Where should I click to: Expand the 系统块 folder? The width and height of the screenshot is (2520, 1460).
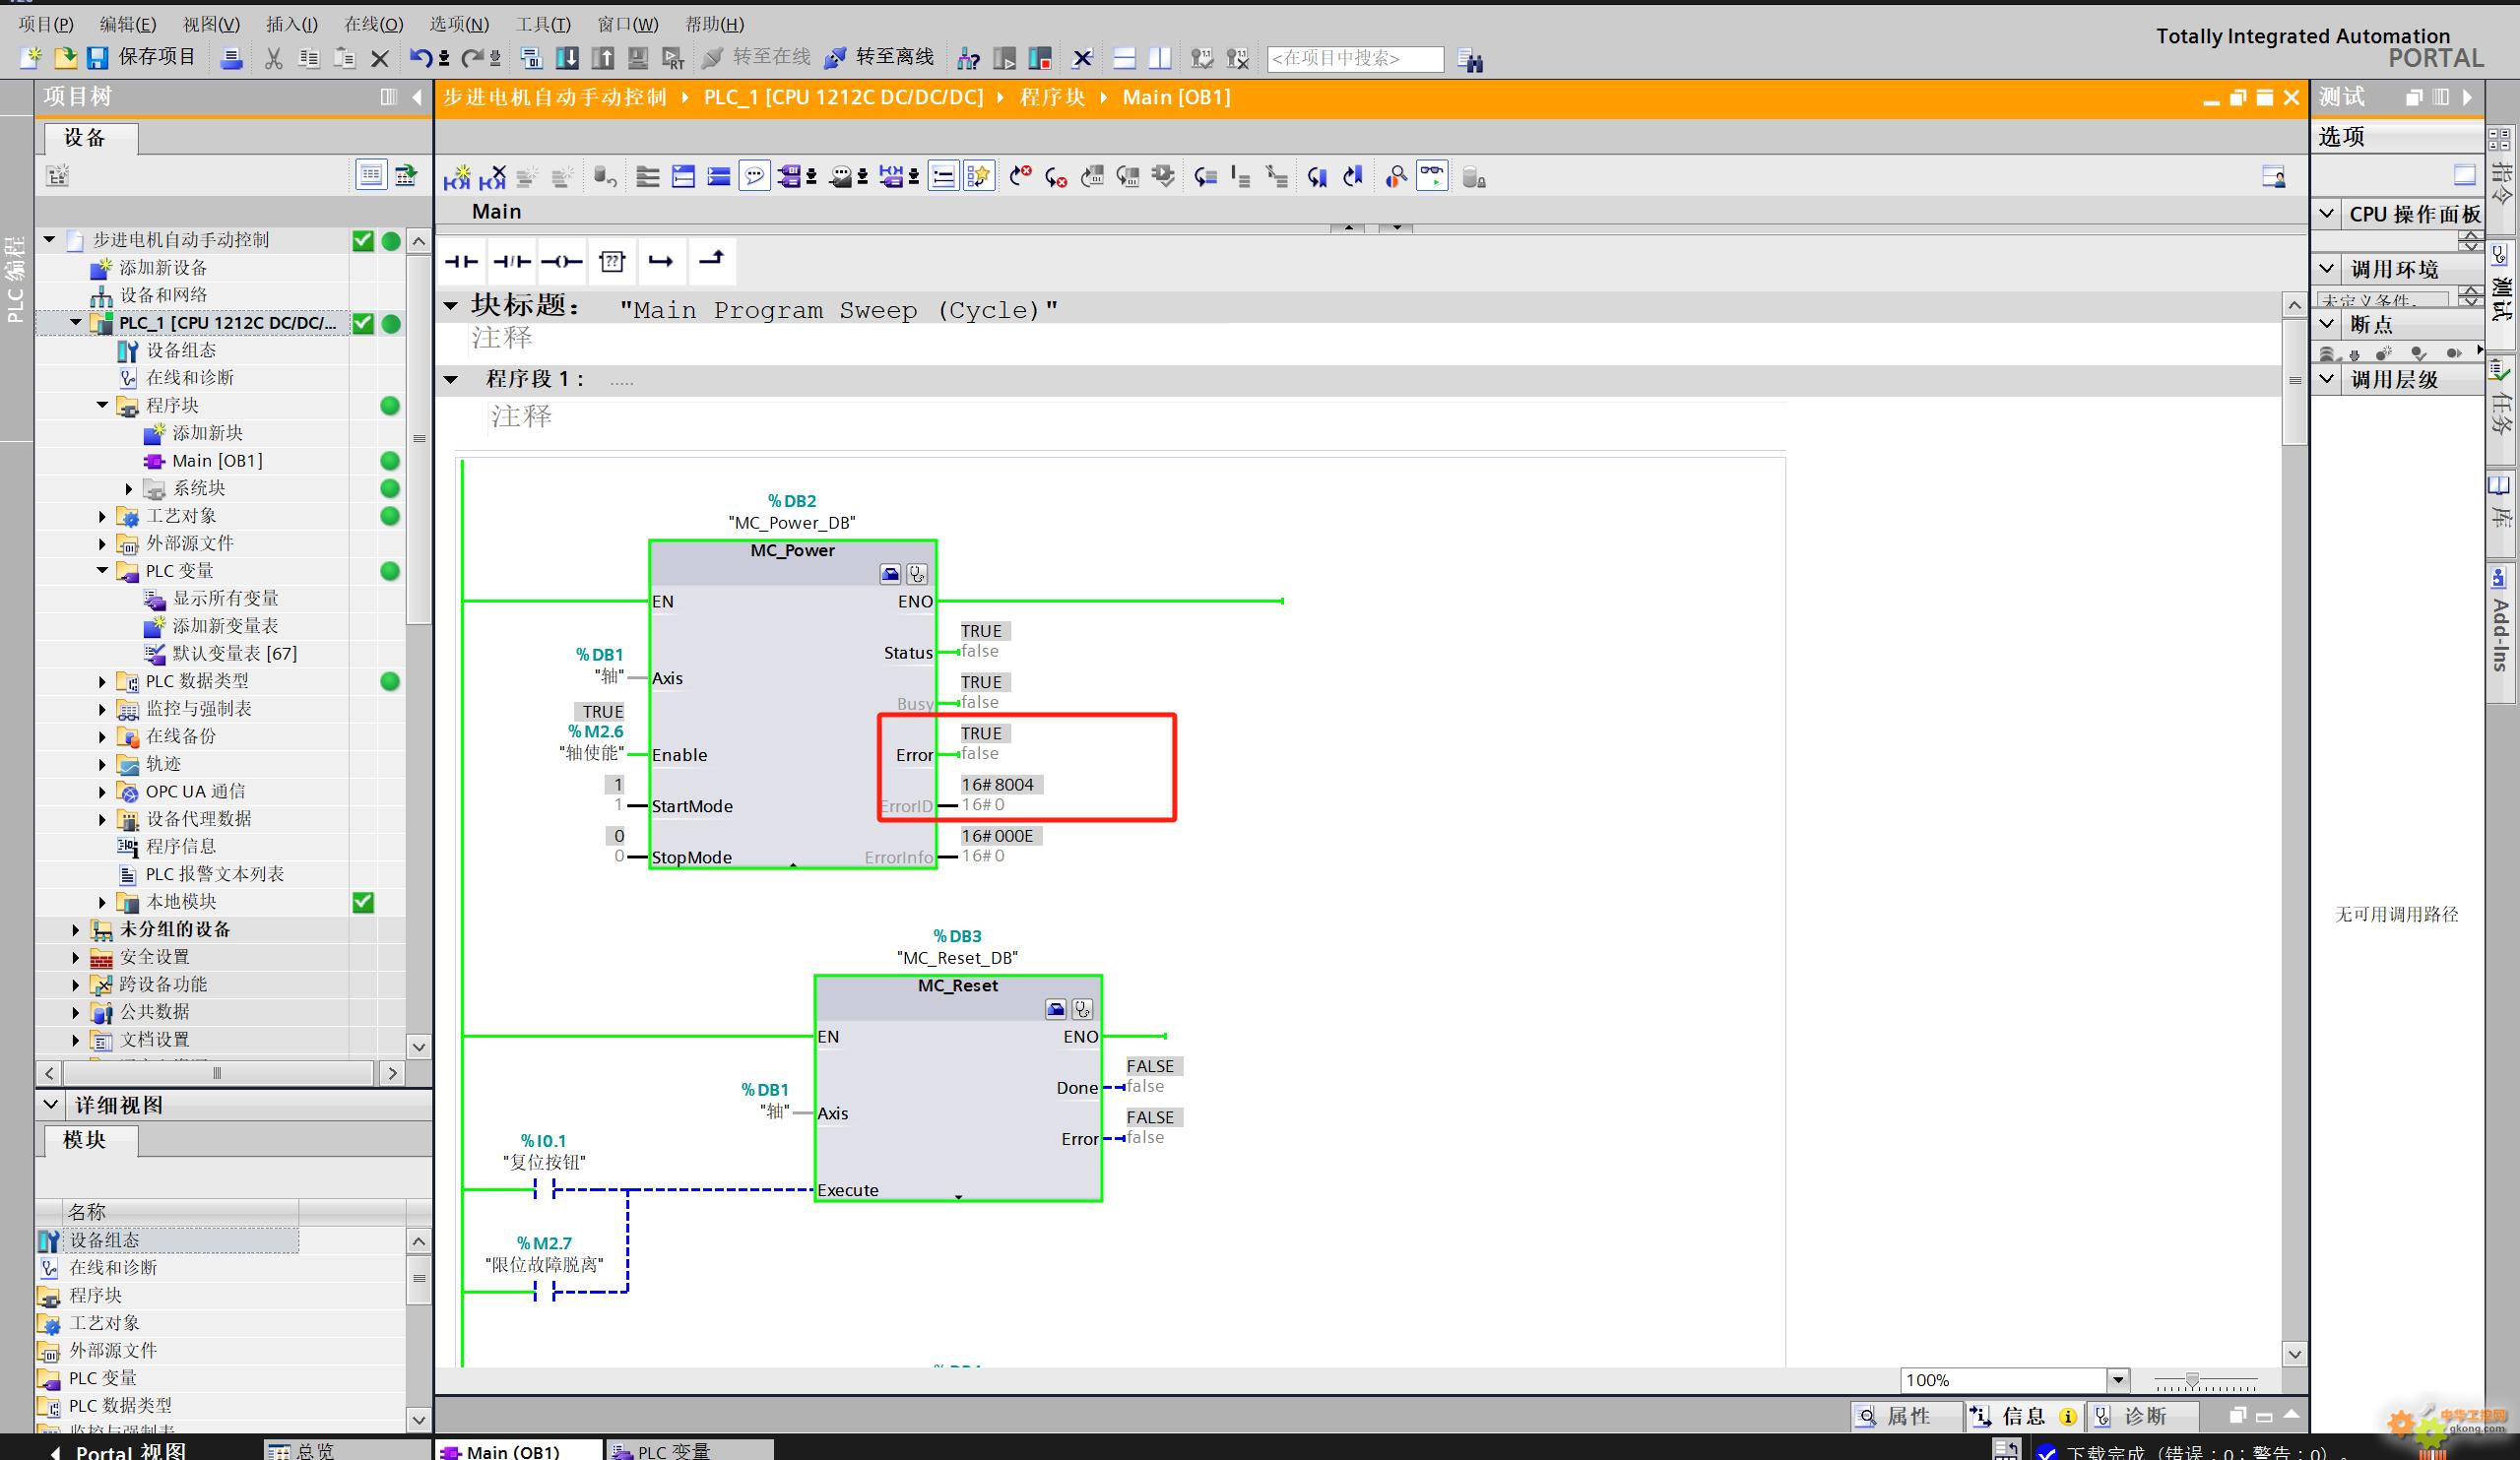129,488
